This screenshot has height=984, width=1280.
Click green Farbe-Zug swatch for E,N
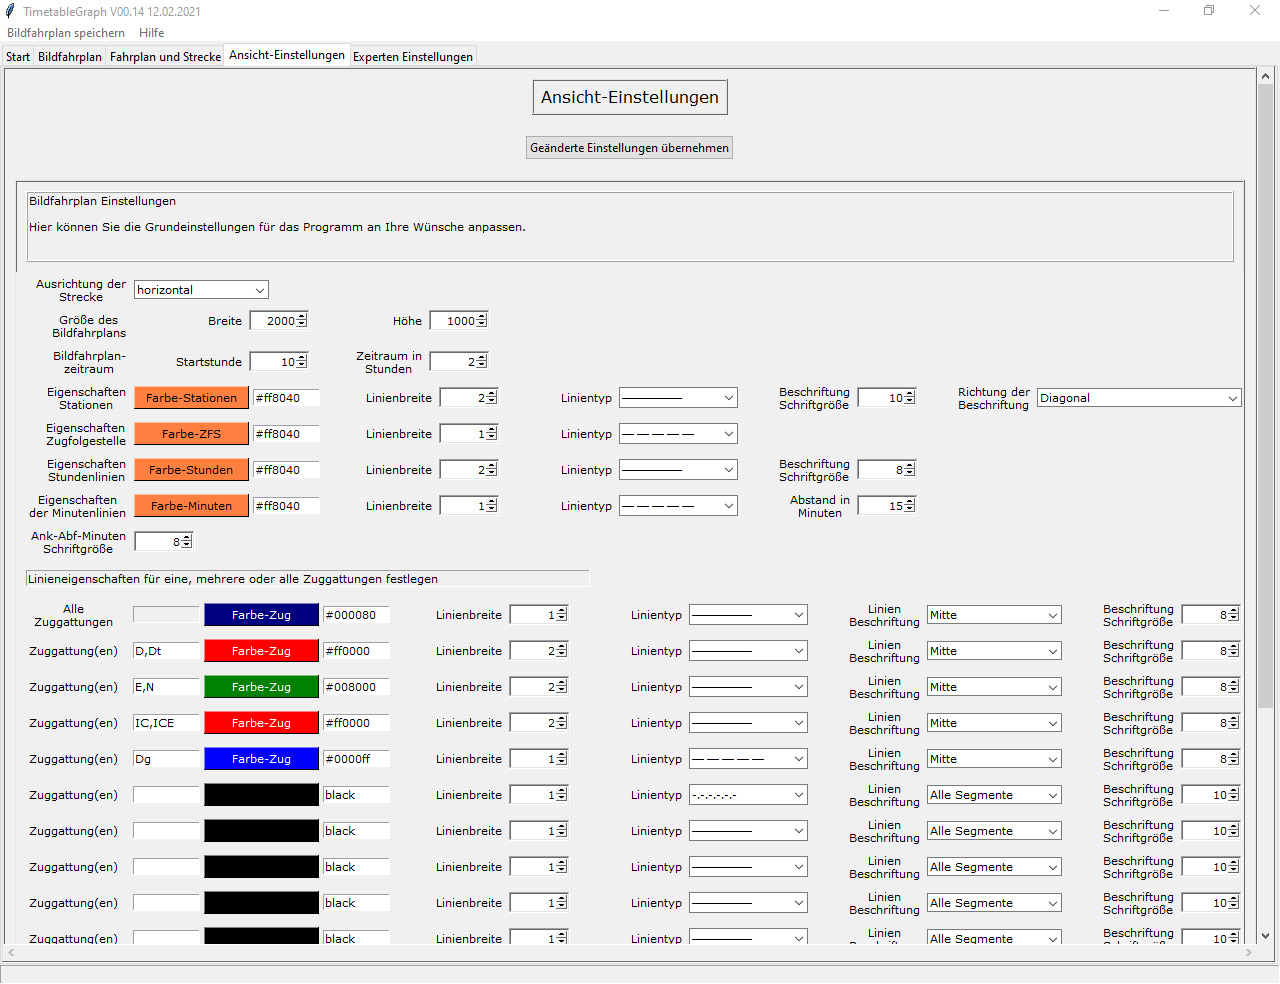point(261,687)
